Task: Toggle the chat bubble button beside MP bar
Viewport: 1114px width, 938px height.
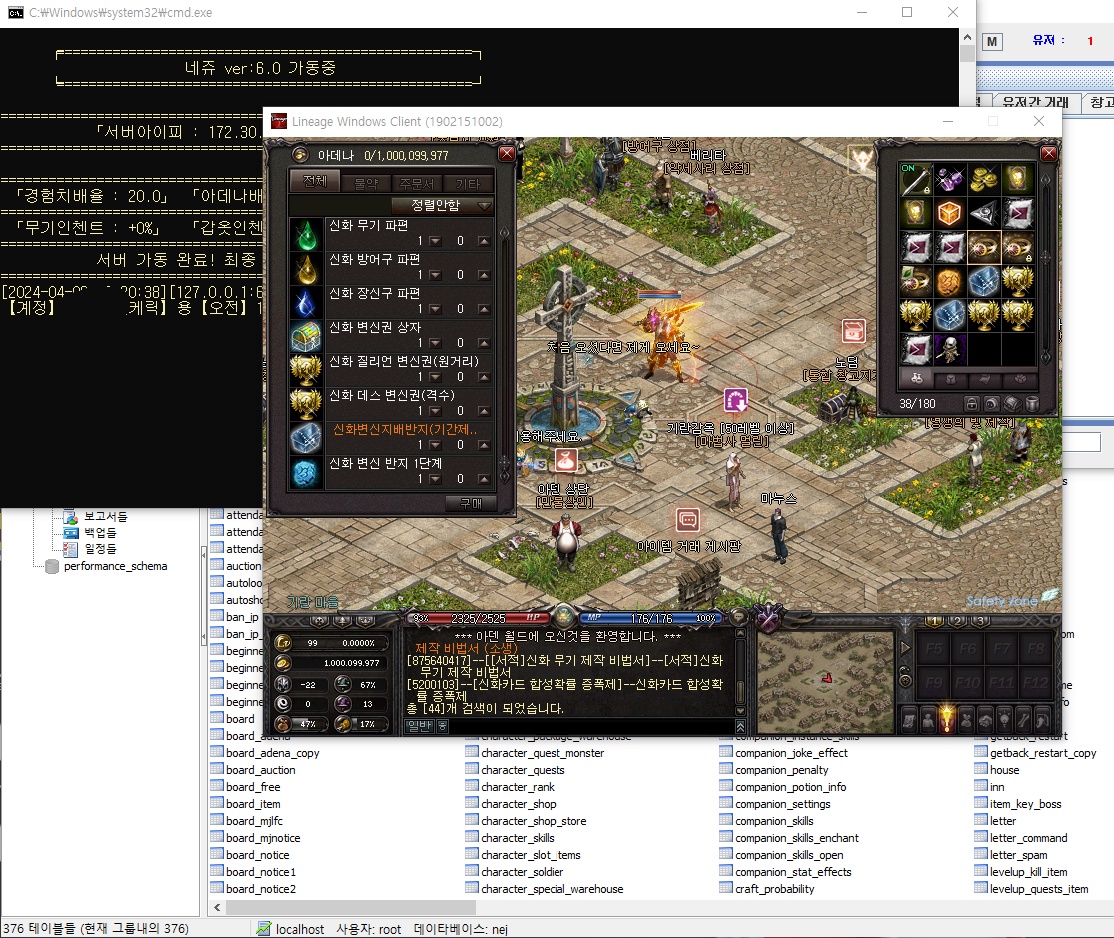Action: pyautogui.click(x=739, y=616)
